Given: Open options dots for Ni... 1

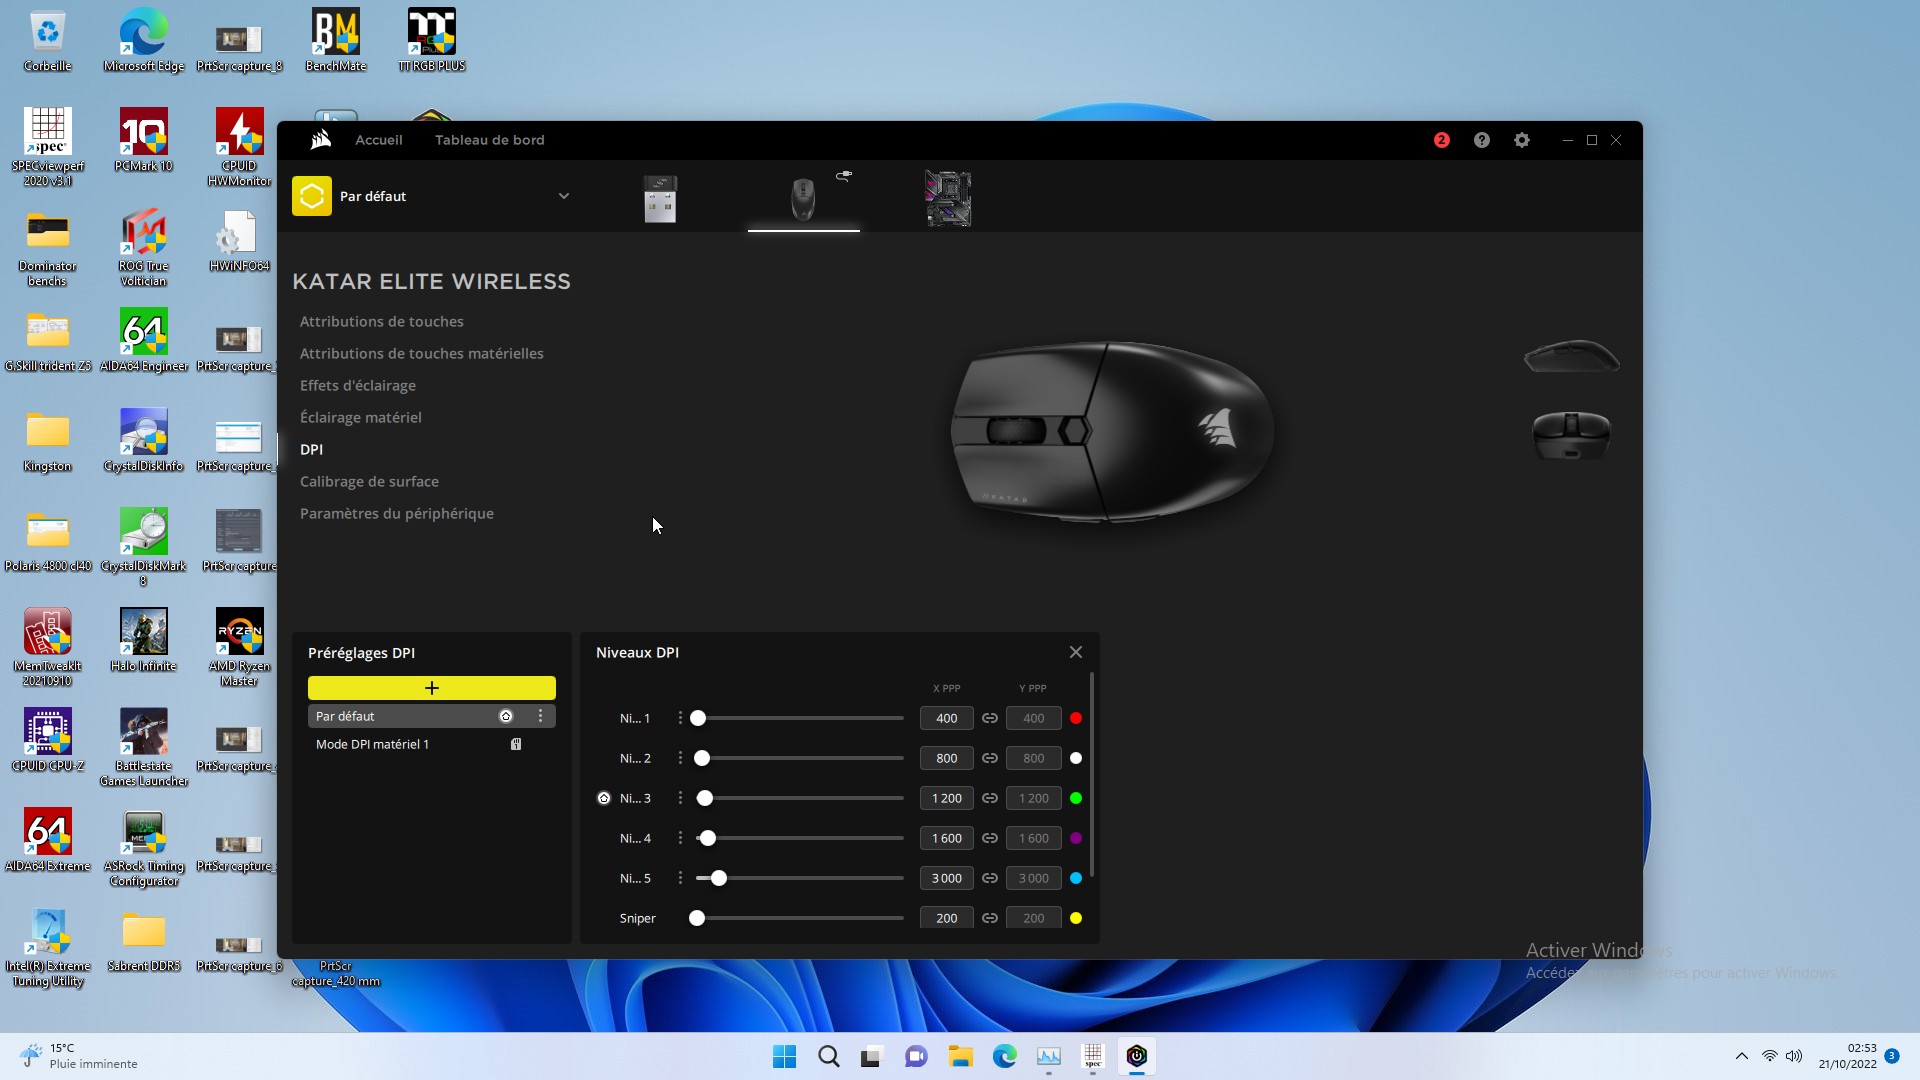Looking at the screenshot, I should click(680, 718).
